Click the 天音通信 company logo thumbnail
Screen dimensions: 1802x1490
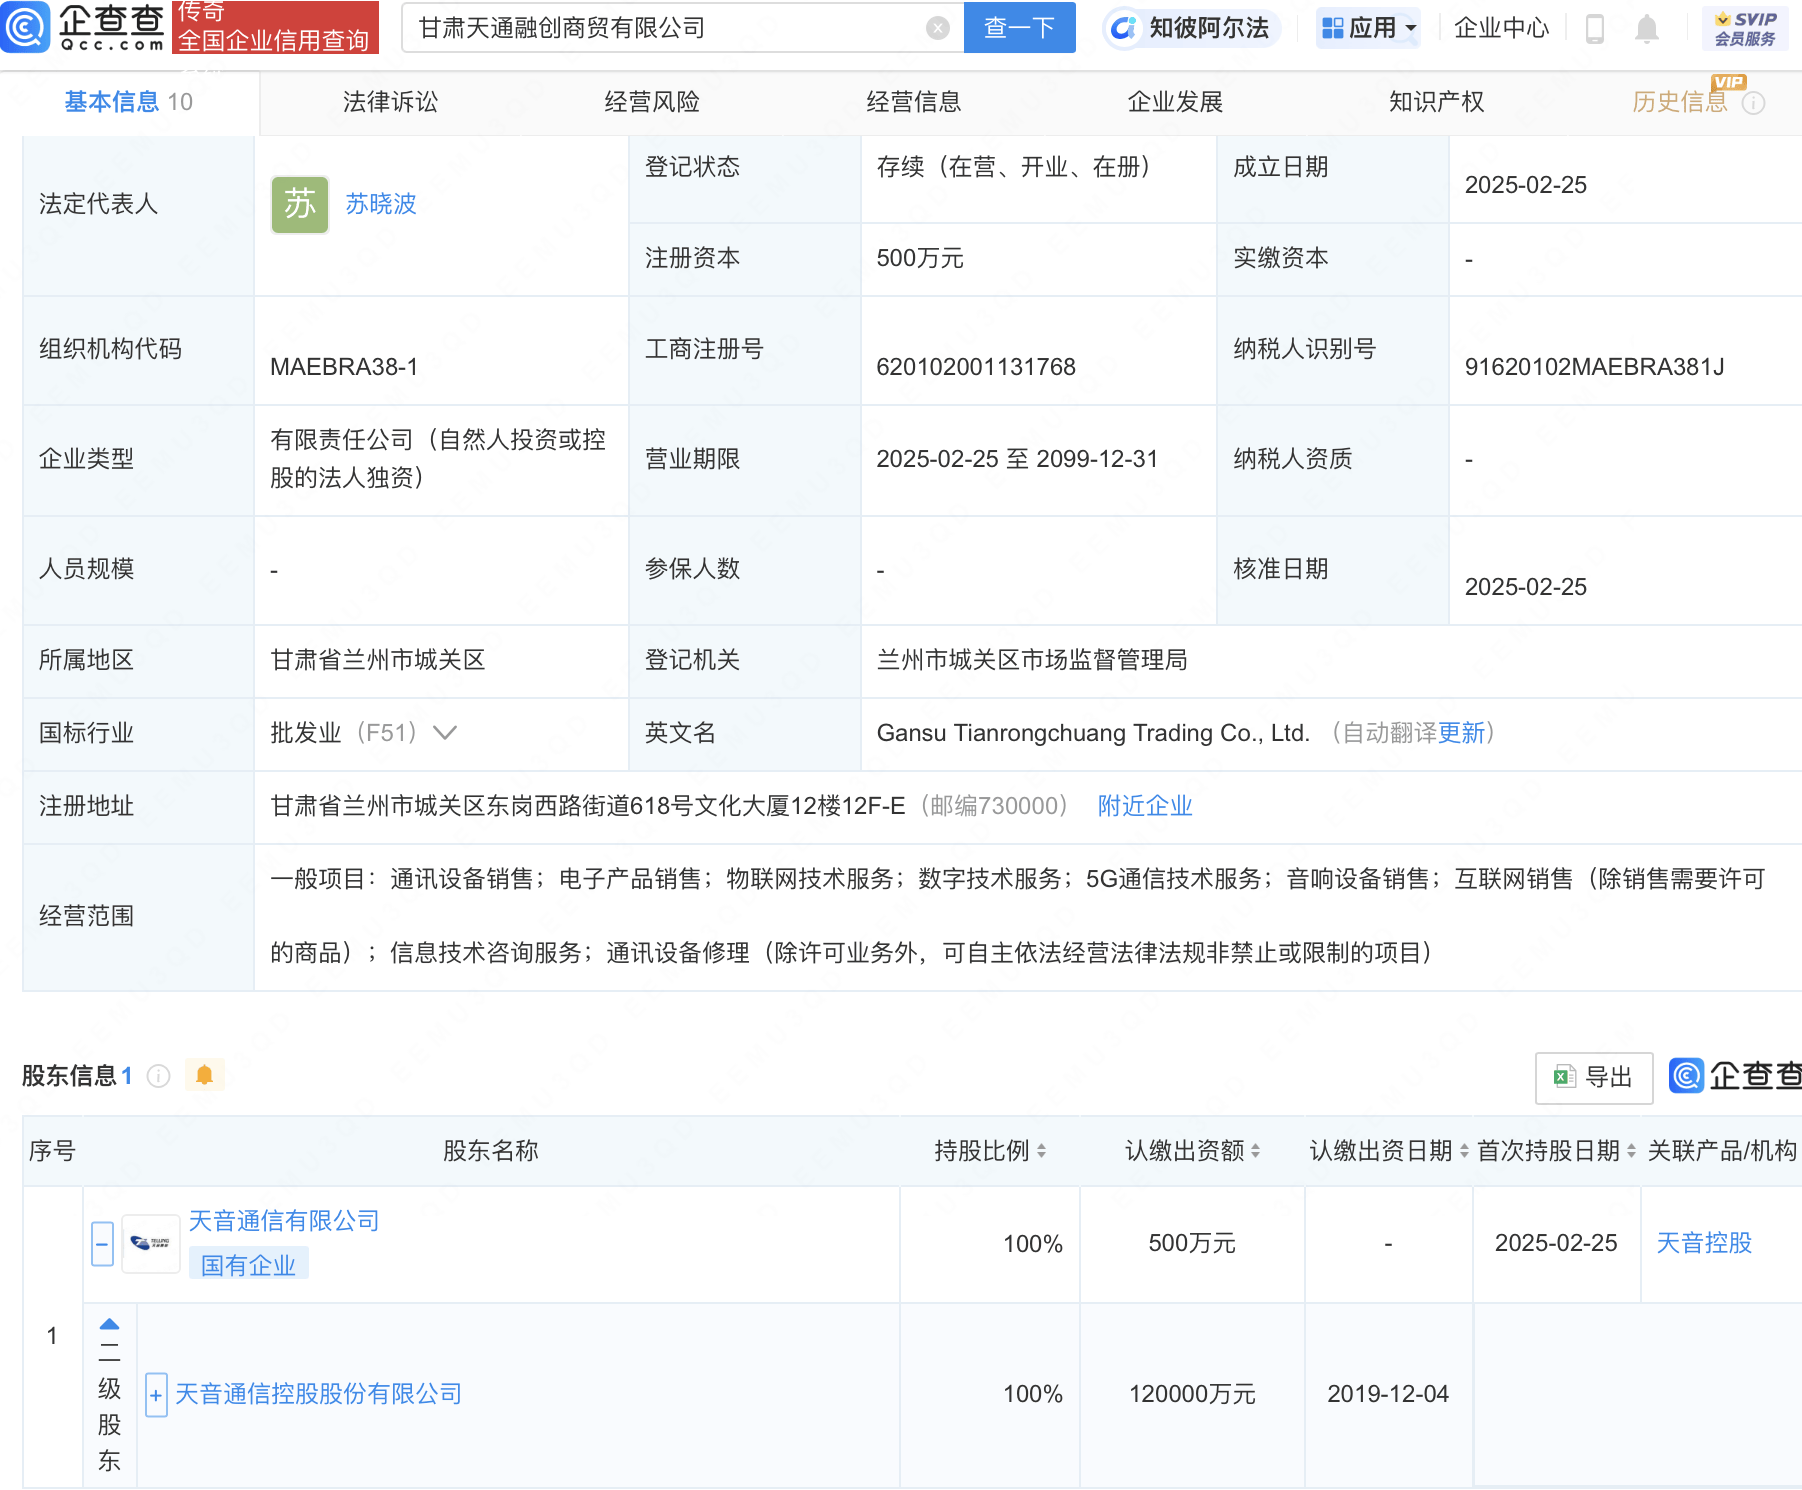[151, 1243]
